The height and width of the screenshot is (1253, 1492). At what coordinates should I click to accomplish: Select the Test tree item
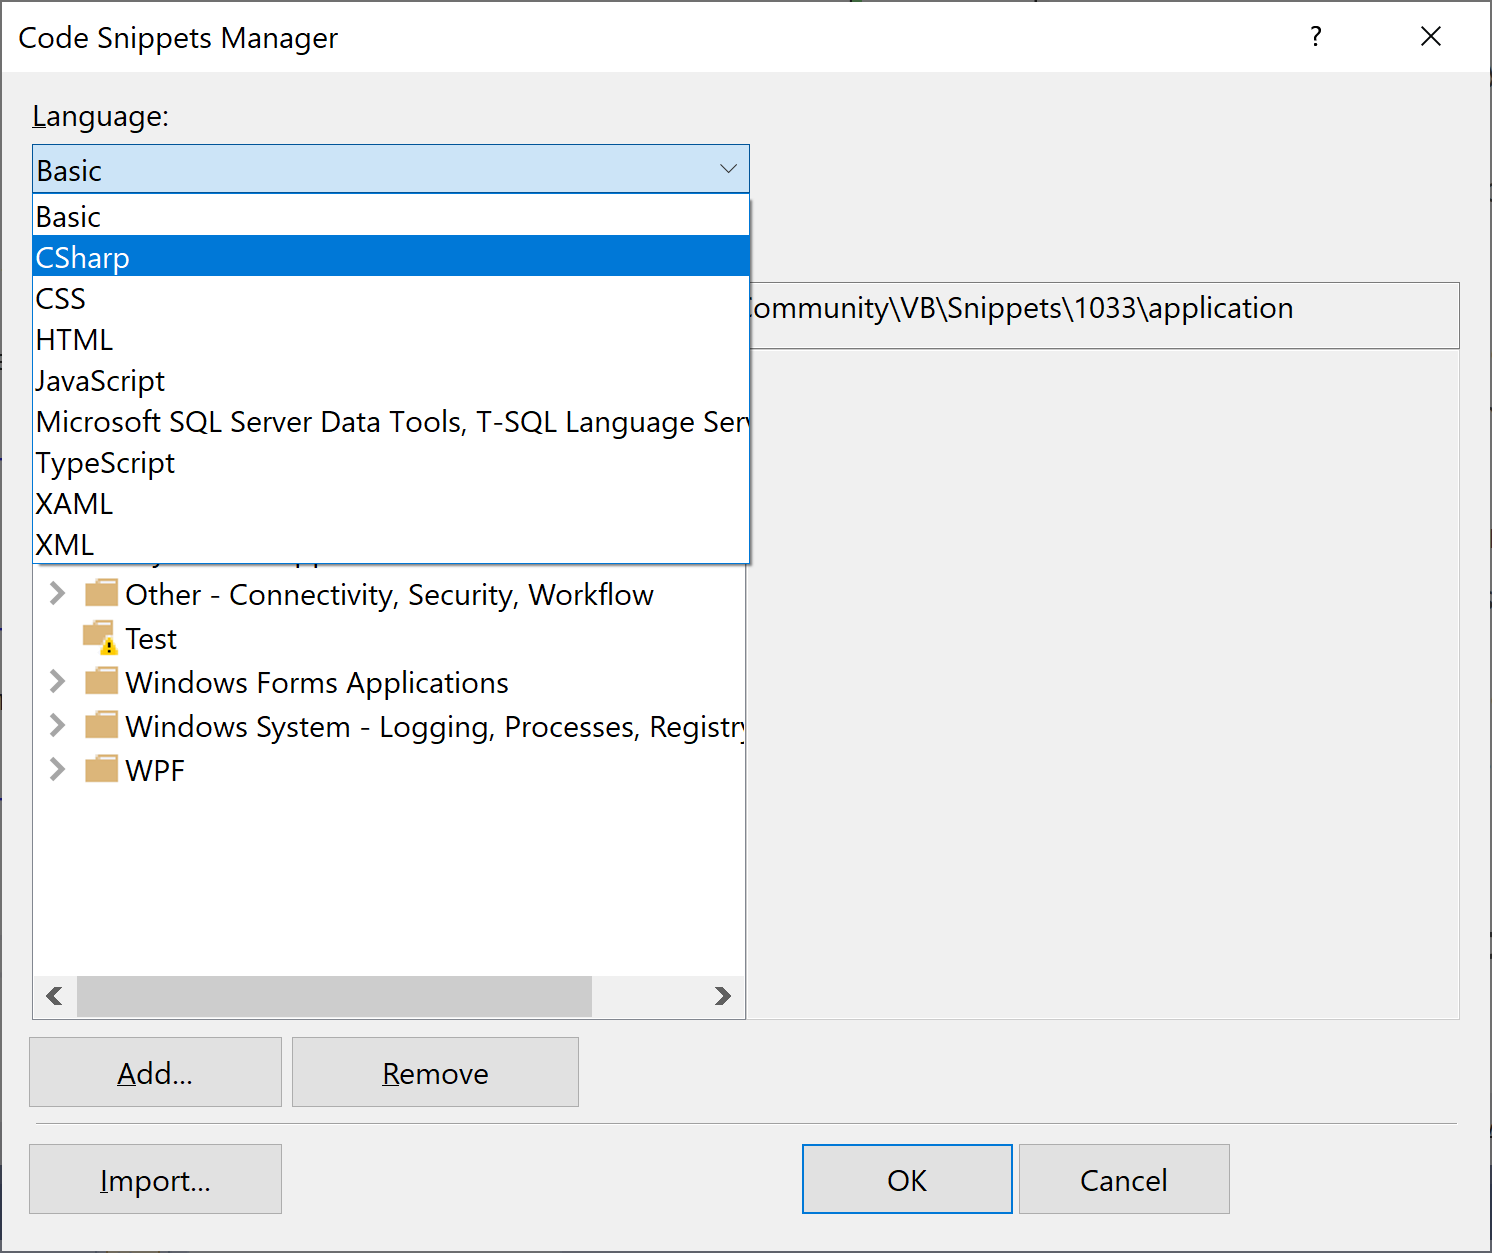pos(151,639)
